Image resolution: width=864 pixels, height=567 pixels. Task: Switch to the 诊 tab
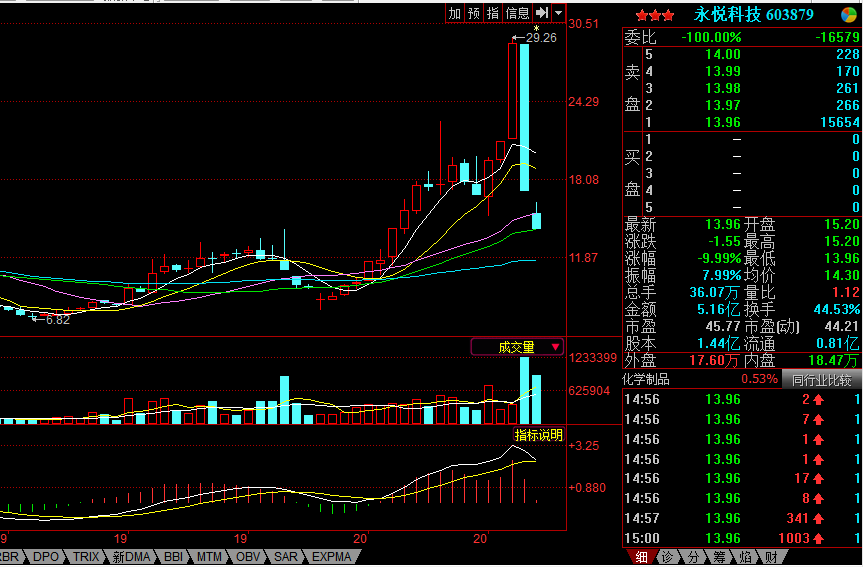(x=667, y=557)
